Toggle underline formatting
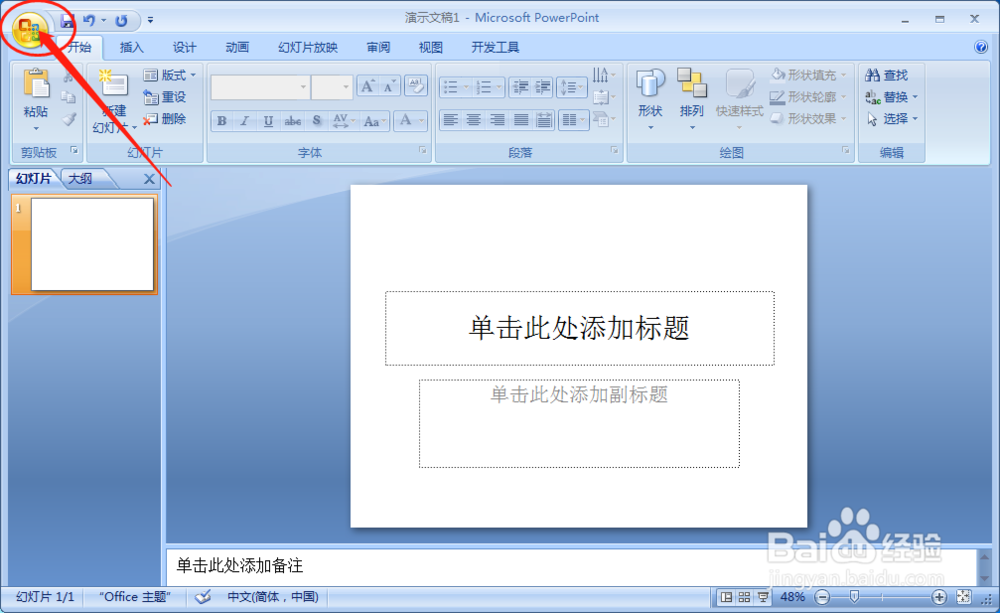The height and width of the screenshot is (613, 1000). point(268,121)
